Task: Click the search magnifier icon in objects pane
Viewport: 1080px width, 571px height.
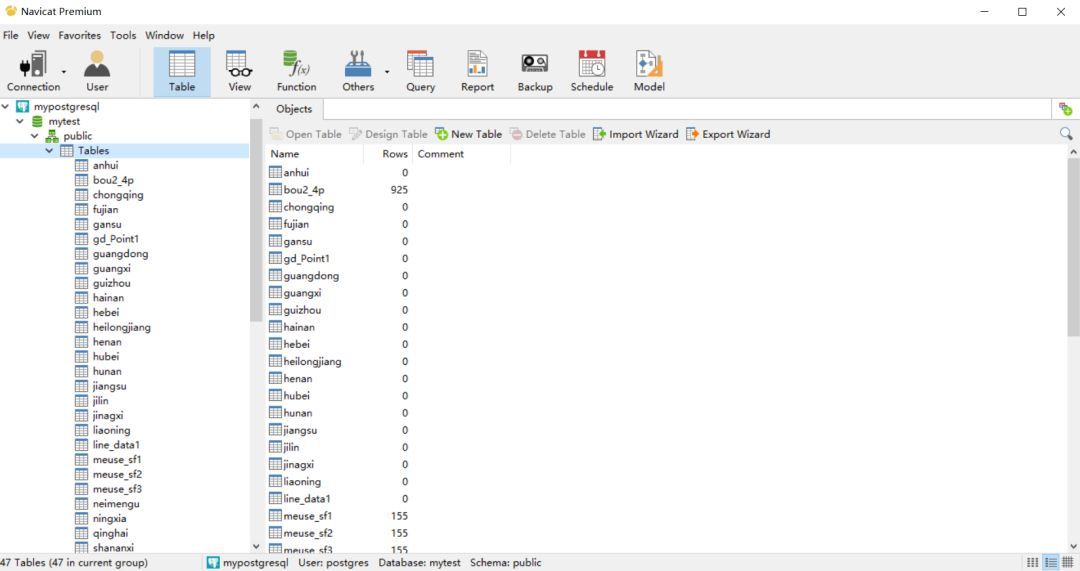Action: (1066, 134)
